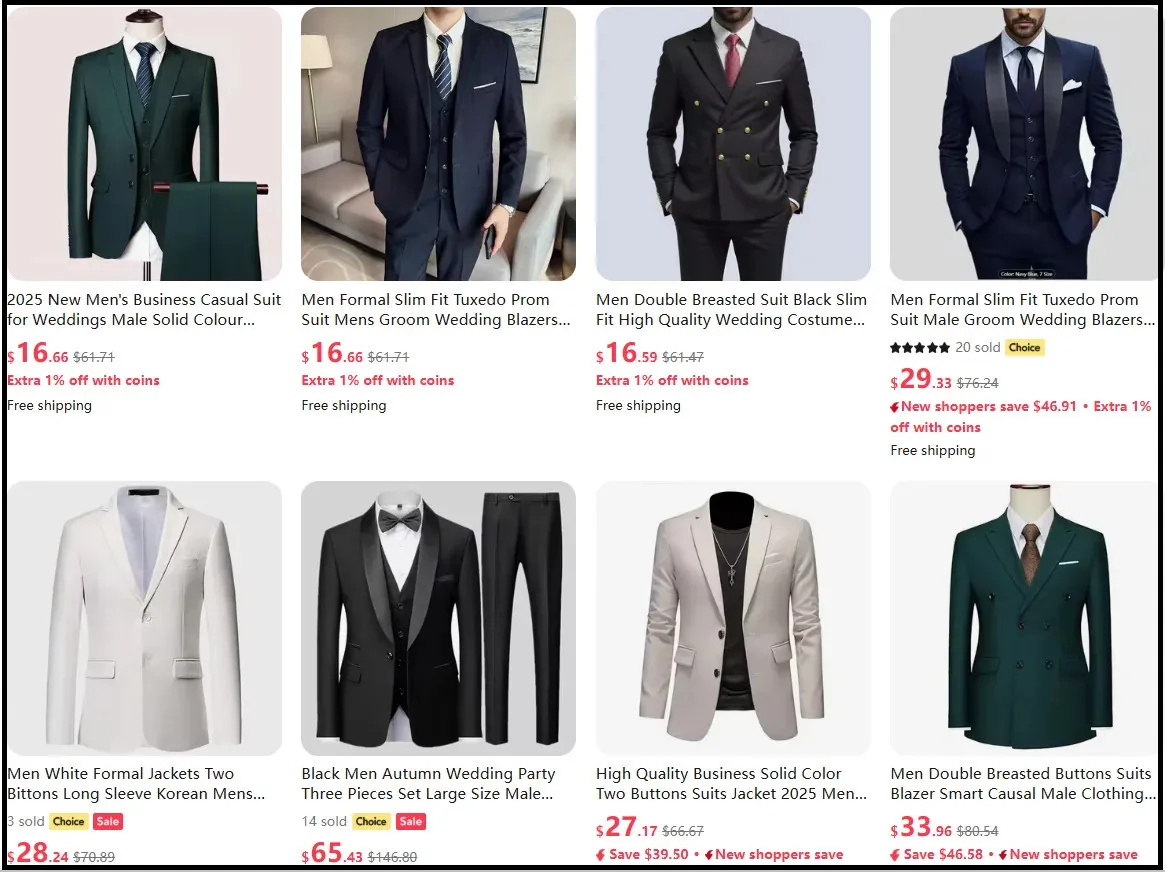Click the Choice badge next to "14 sold"

(371, 822)
